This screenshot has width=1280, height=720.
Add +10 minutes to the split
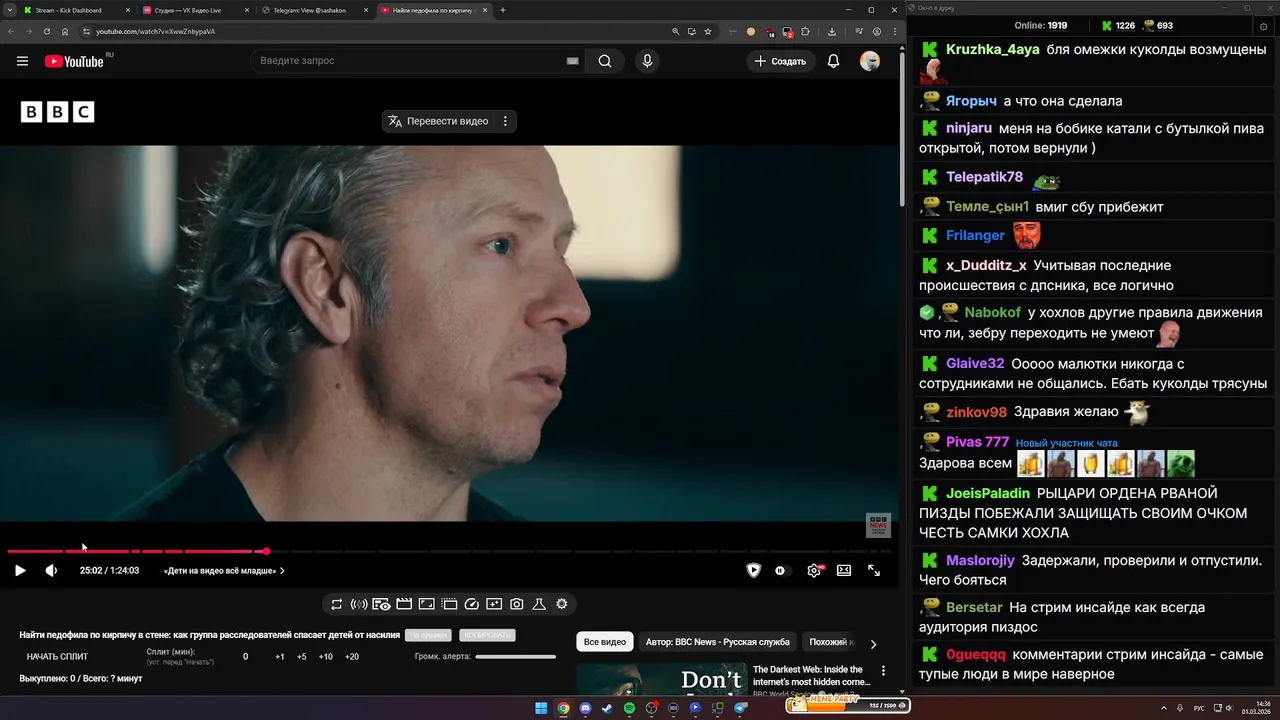(325, 657)
